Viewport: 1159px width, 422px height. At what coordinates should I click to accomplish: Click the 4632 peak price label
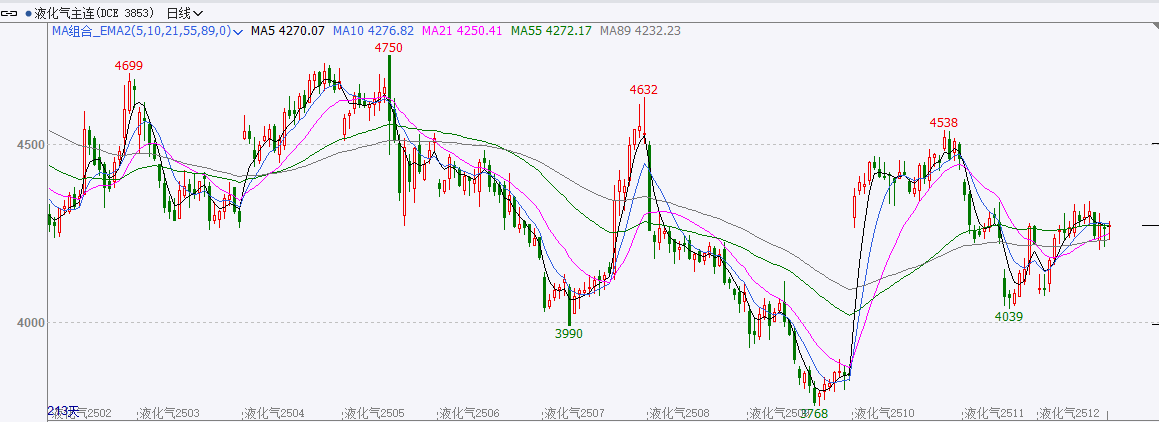644,90
